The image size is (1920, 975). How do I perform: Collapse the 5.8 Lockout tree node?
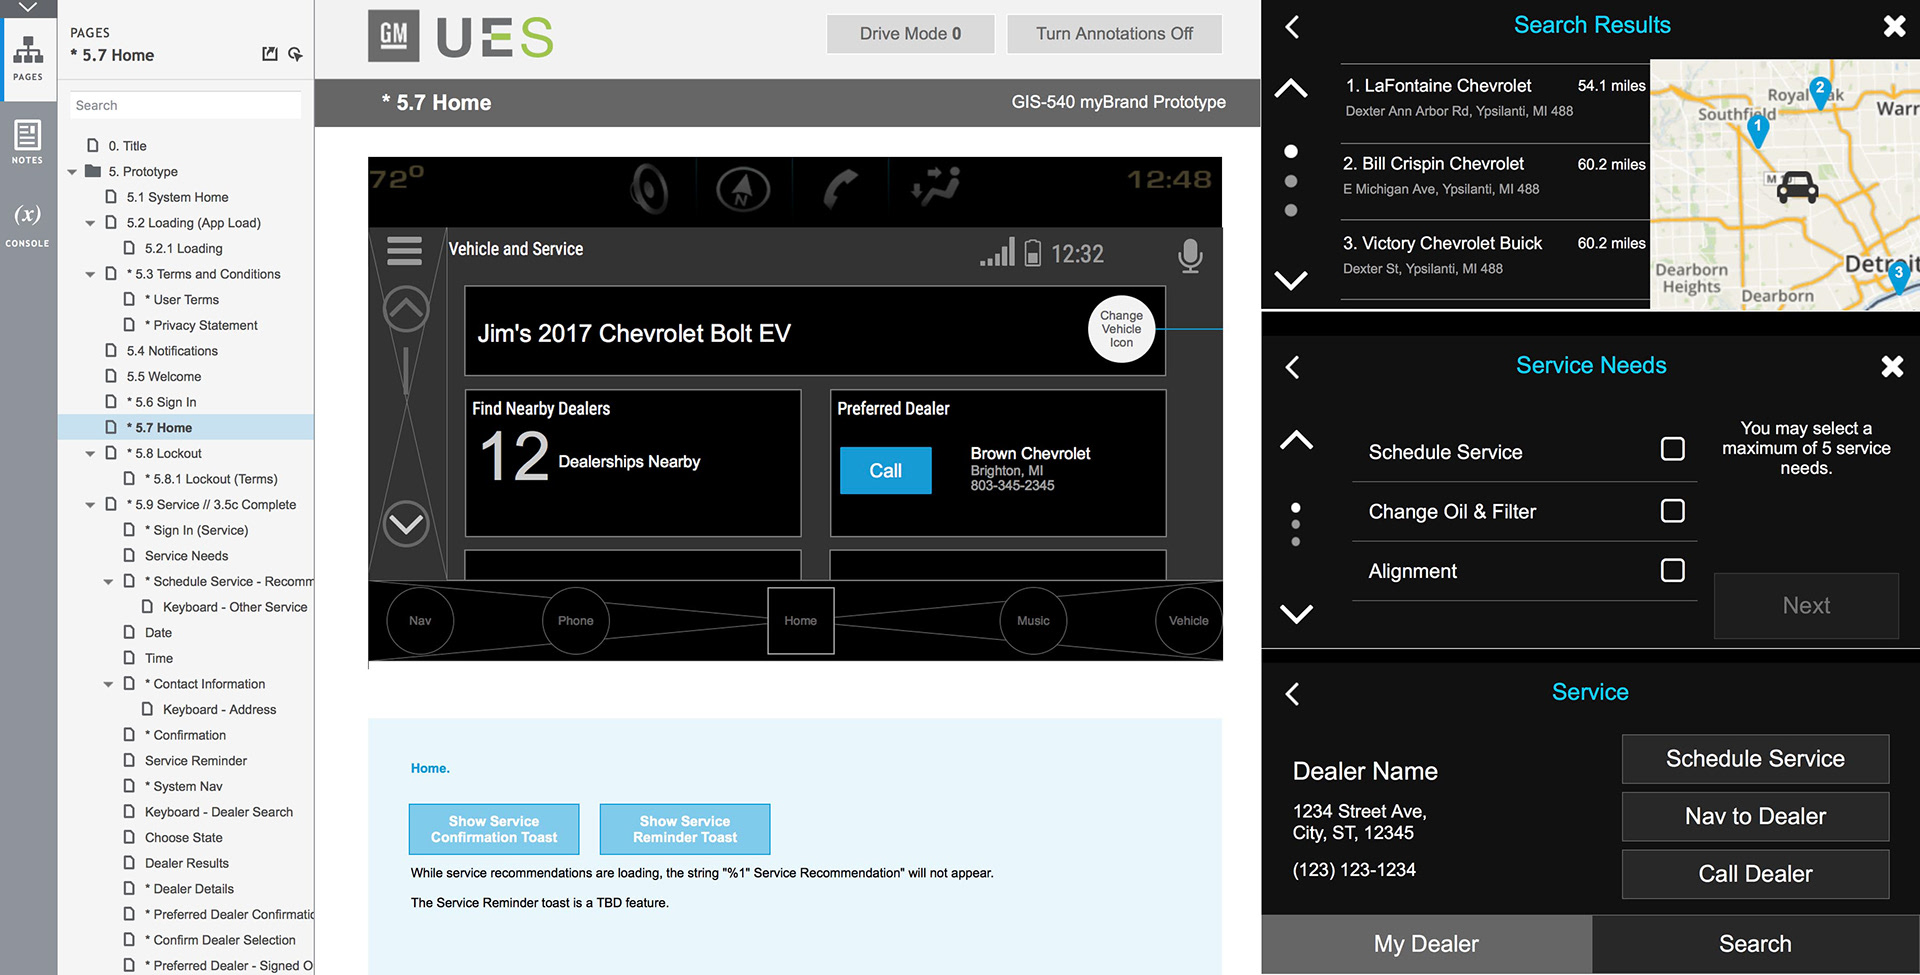coord(90,454)
